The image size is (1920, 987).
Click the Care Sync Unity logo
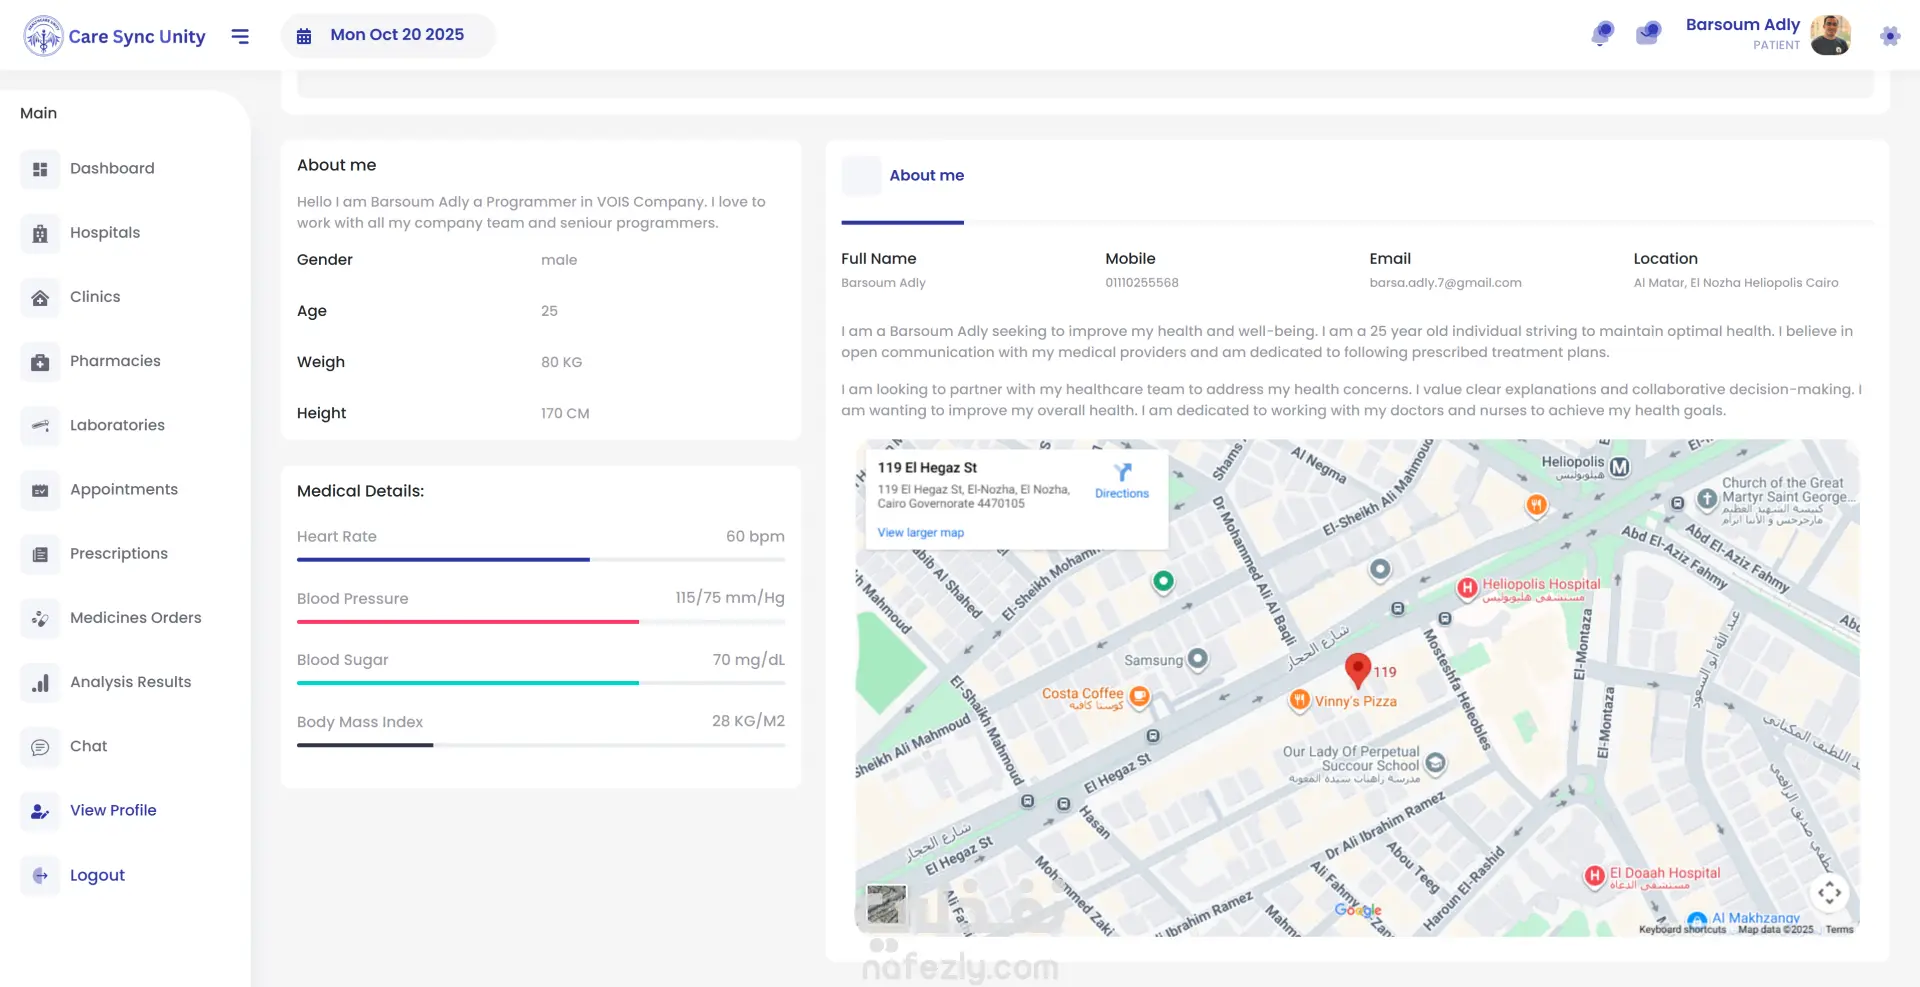(114, 36)
